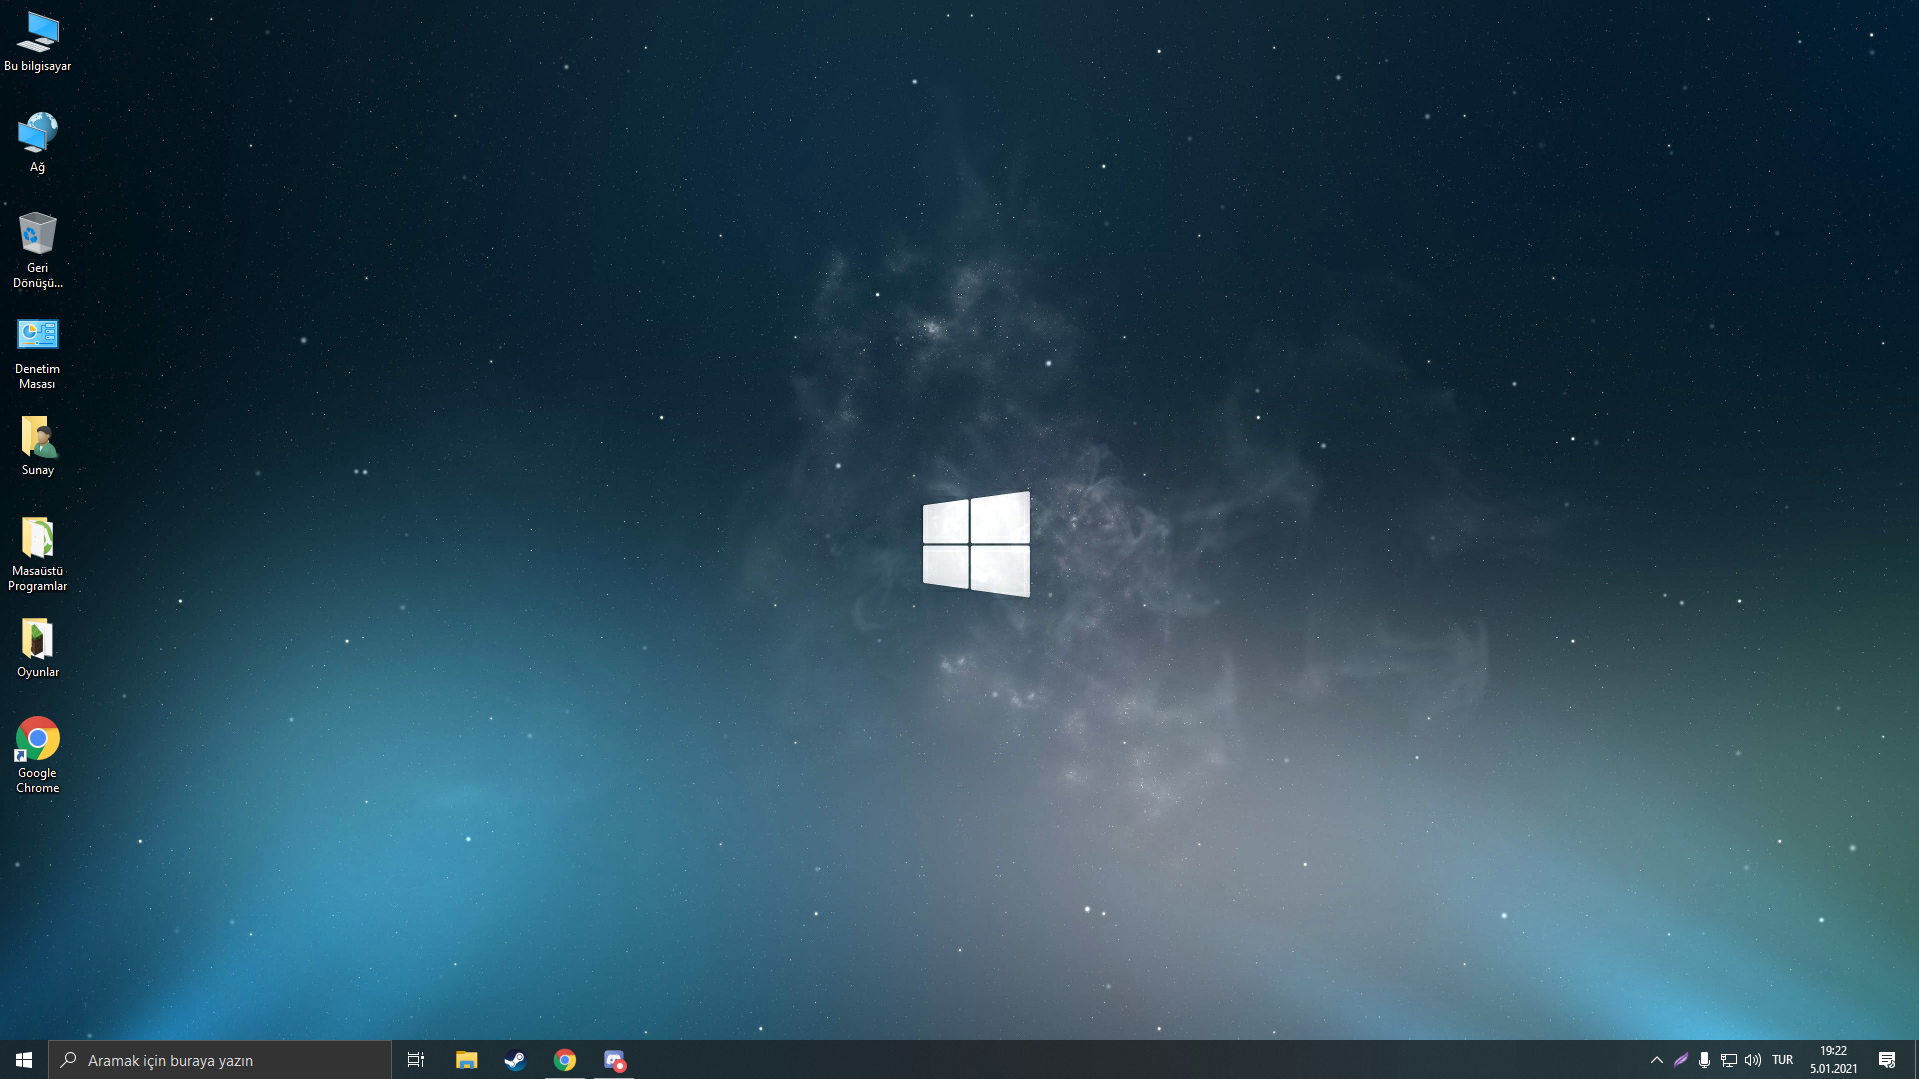Image resolution: width=1919 pixels, height=1079 pixels.
Task: Click the Show desktop strip at taskbar end
Action: click(x=1915, y=1060)
